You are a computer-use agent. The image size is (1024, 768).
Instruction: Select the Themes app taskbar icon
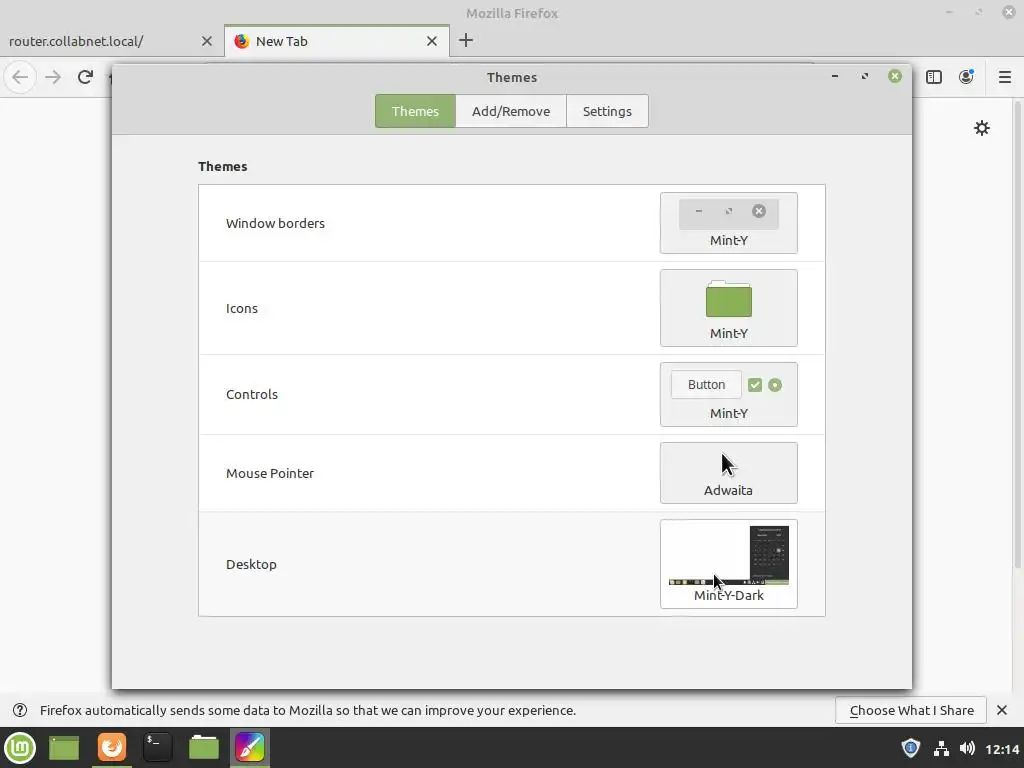(250, 748)
